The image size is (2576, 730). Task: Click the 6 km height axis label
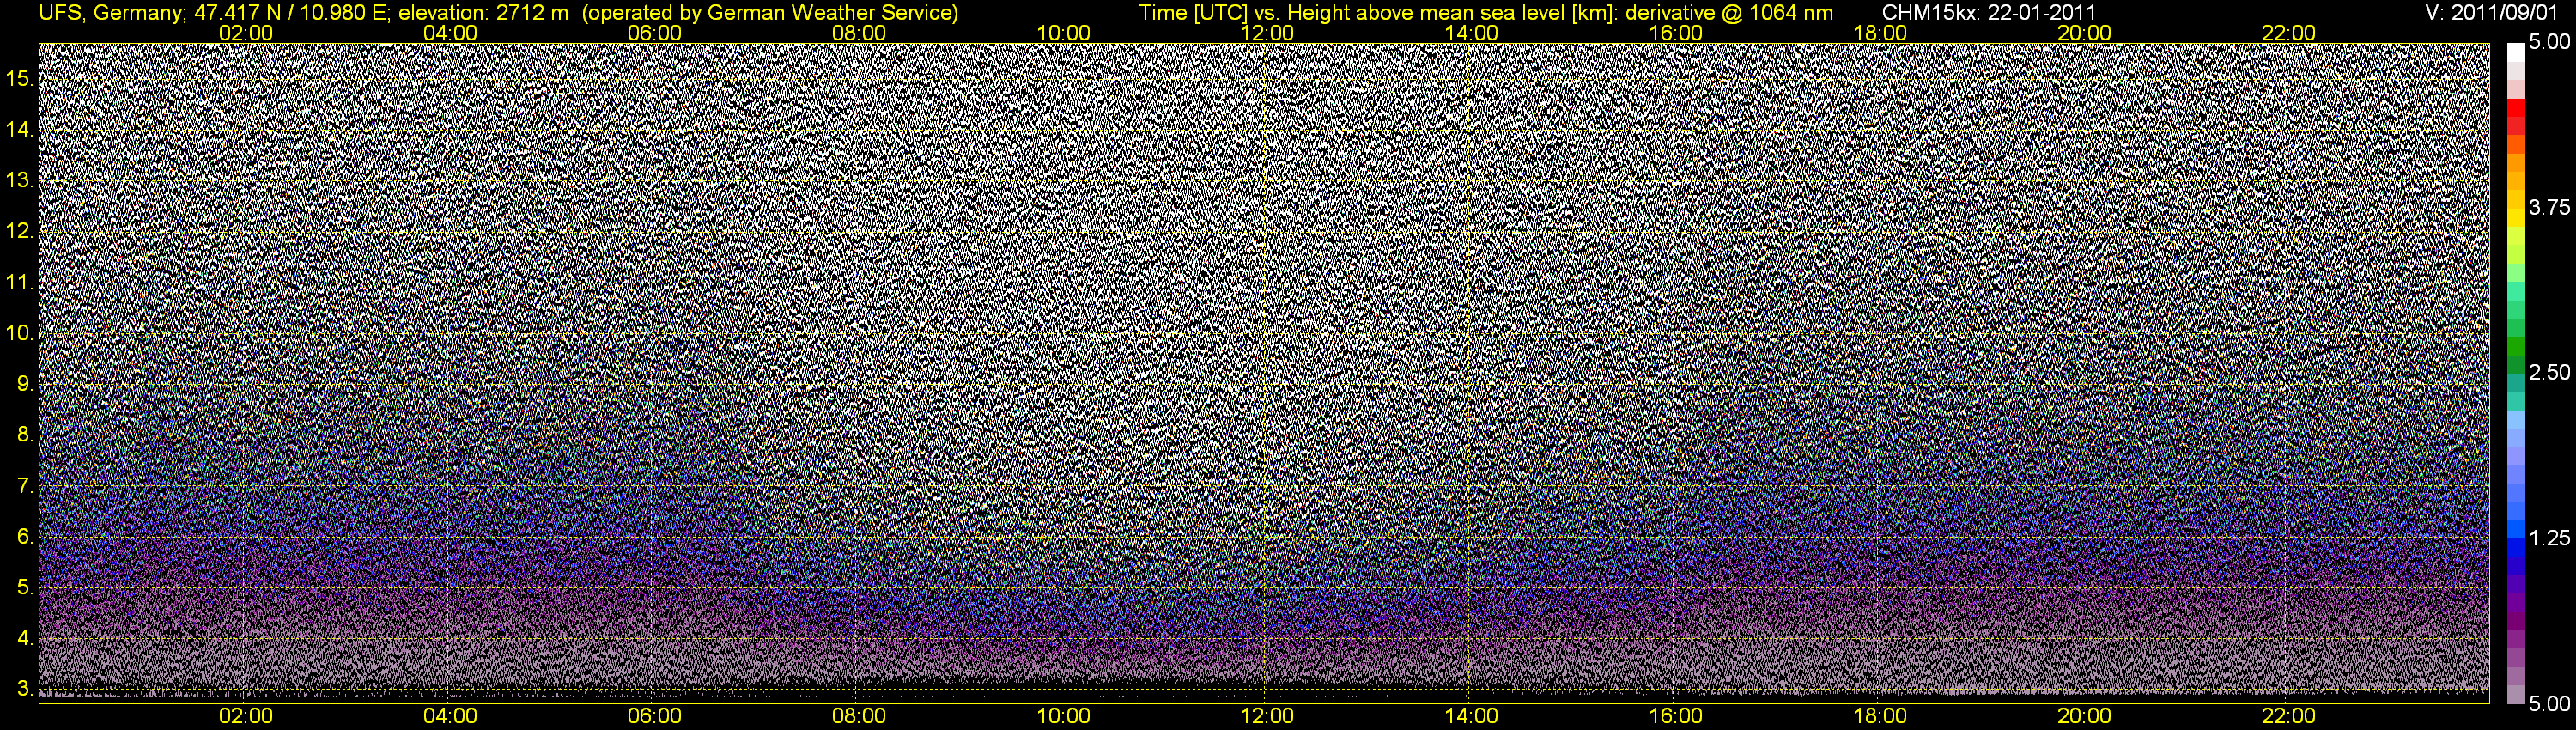25,537
